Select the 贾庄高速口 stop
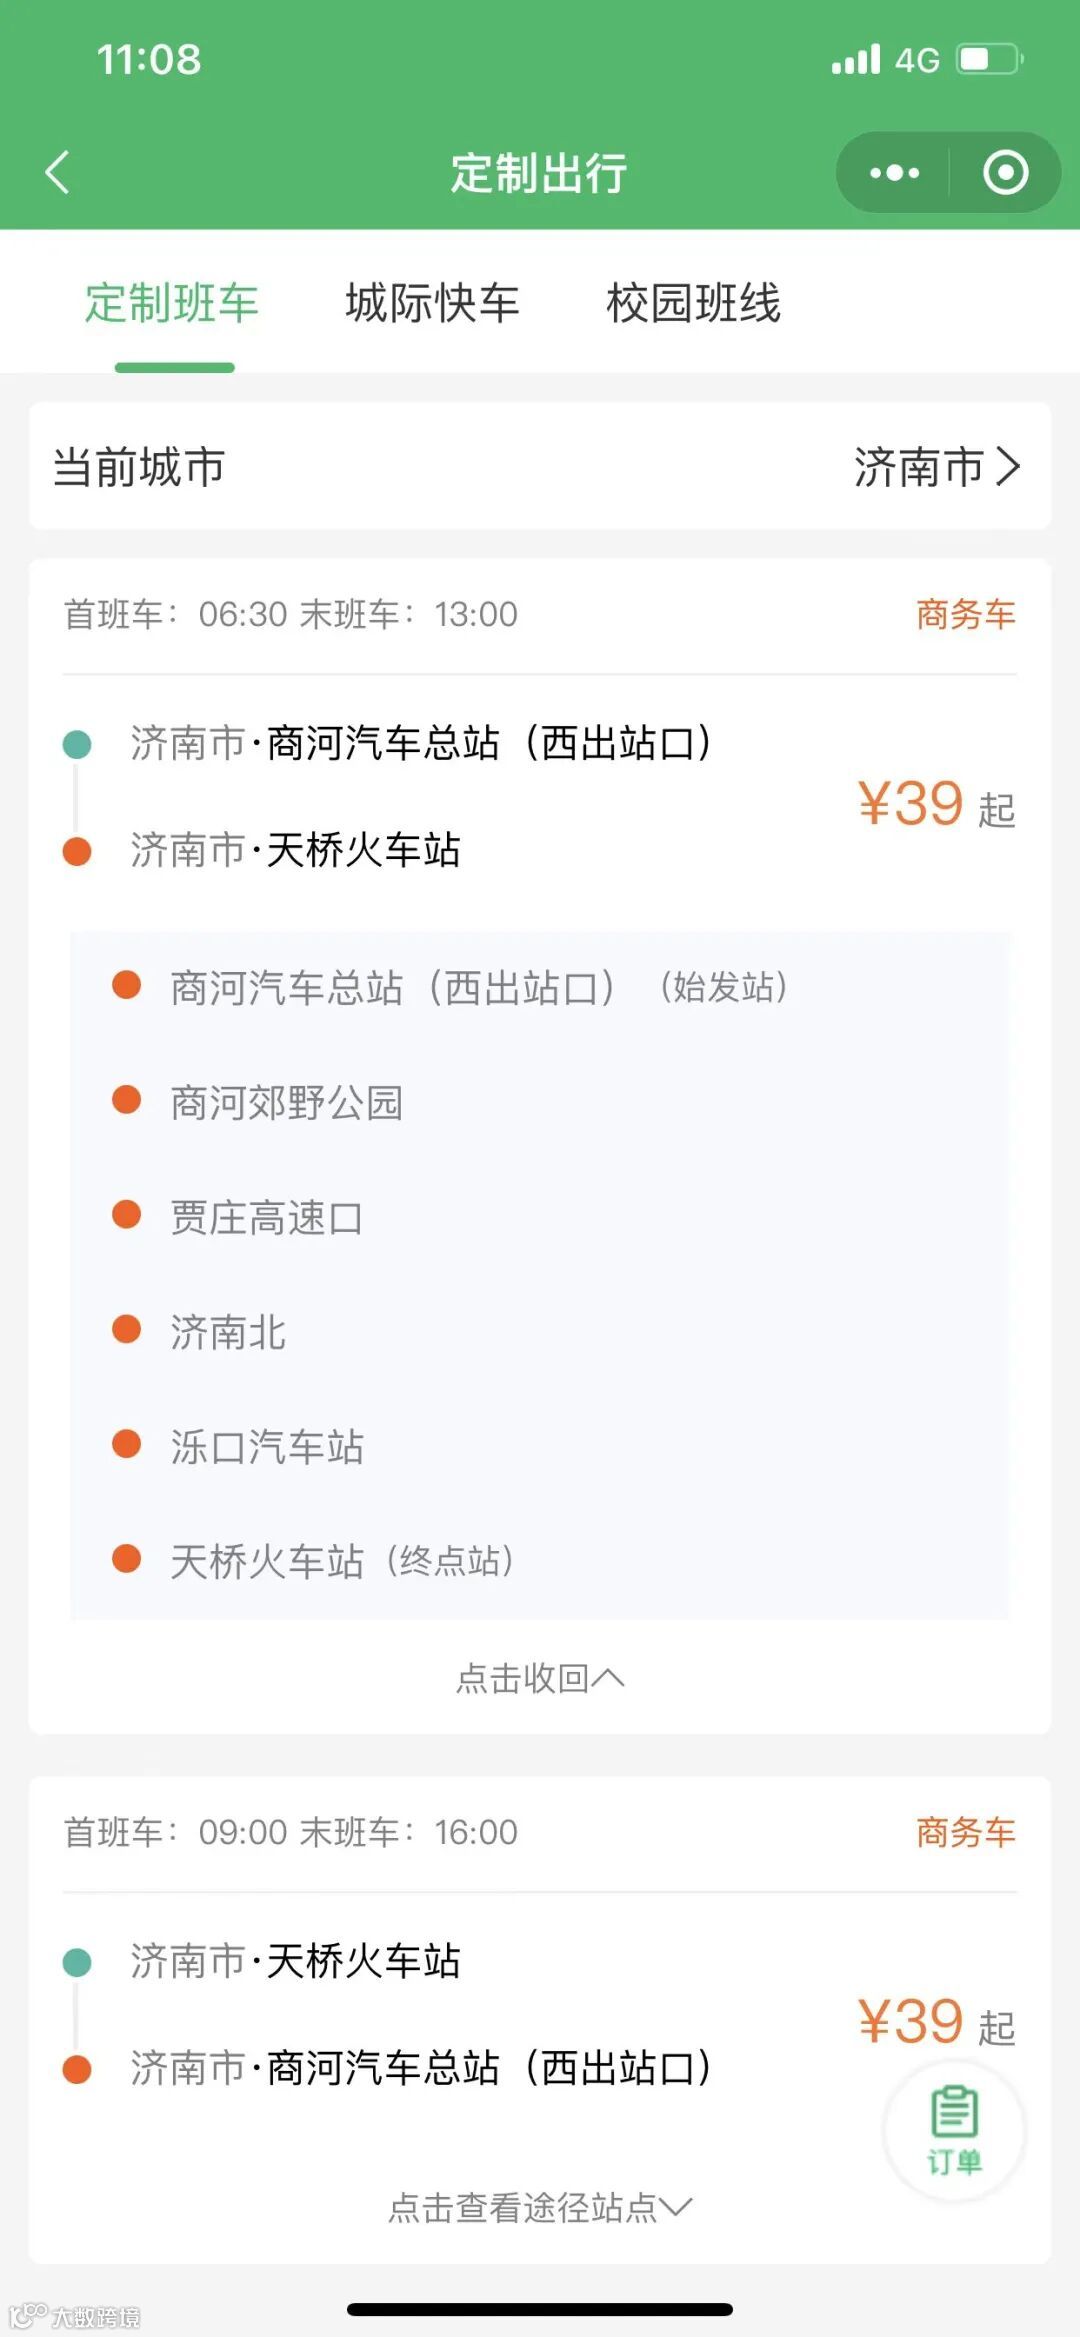1080x2337 pixels. tap(267, 1218)
